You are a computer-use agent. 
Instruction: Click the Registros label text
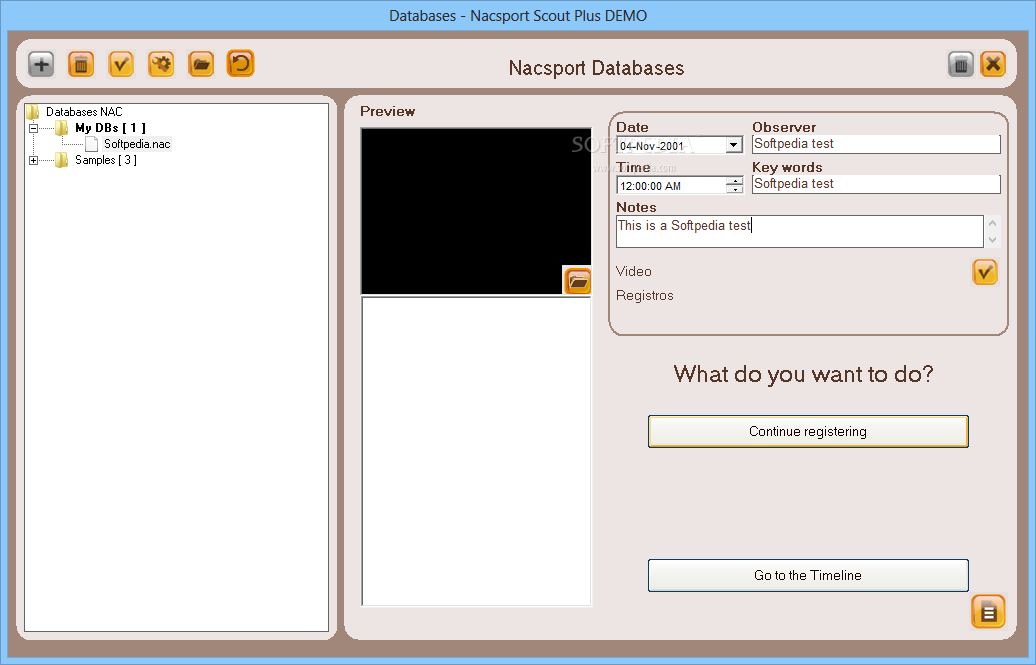[x=645, y=295]
